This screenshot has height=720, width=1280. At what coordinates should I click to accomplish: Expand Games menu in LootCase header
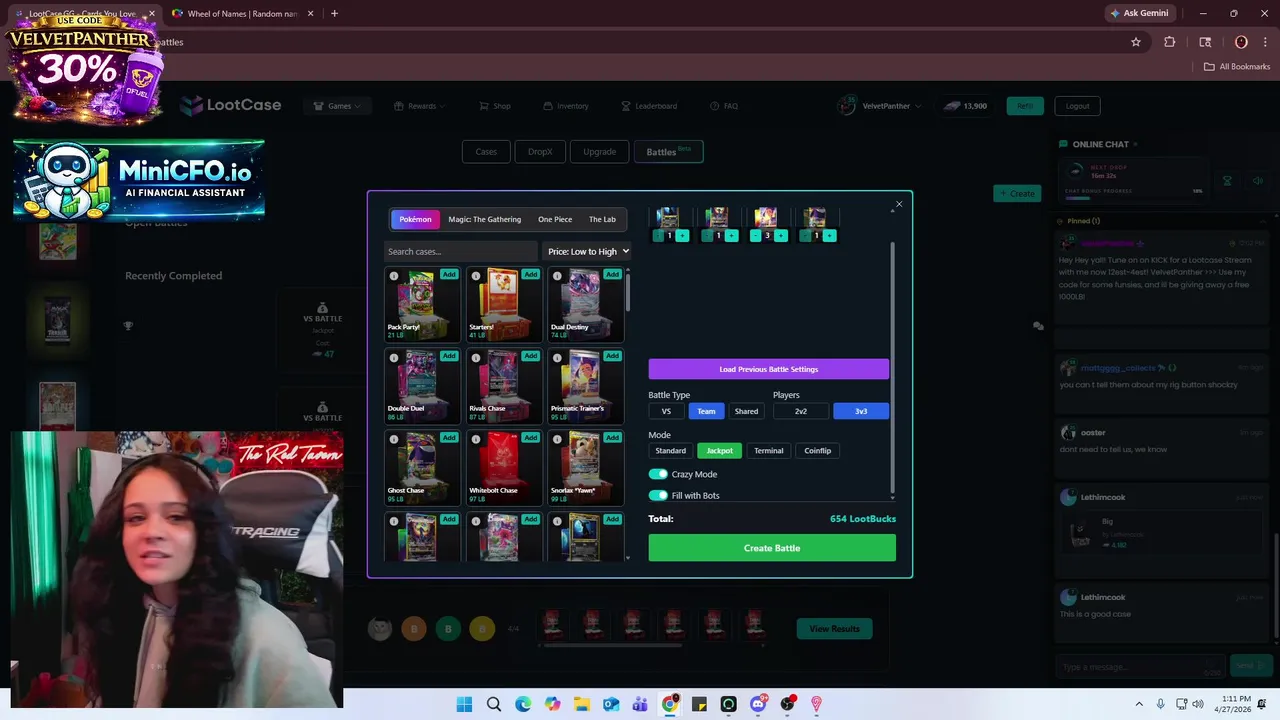[337, 106]
